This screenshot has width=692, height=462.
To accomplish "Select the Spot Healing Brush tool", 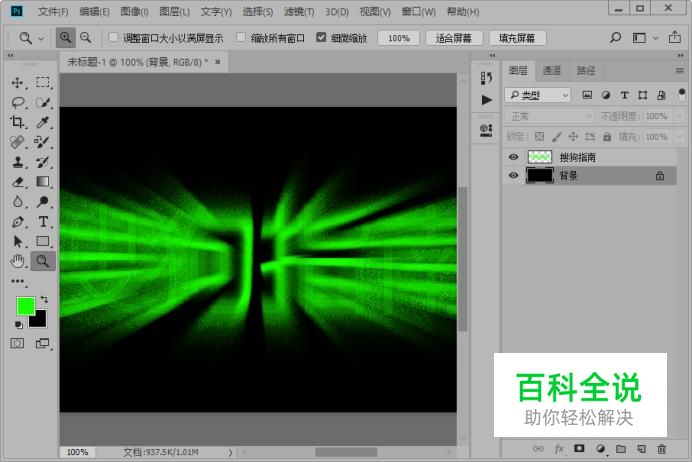I will (x=18, y=142).
